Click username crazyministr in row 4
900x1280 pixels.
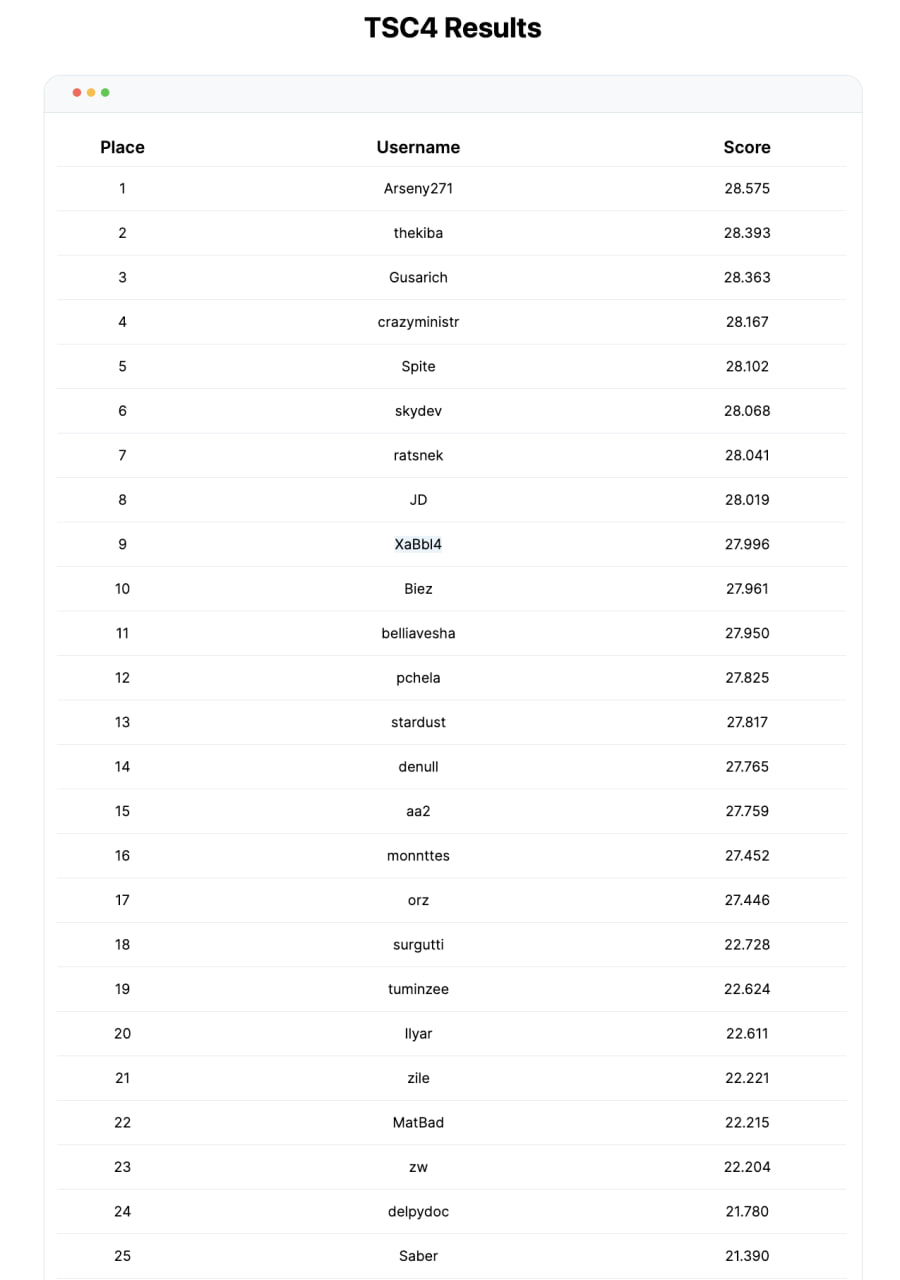(418, 322)
